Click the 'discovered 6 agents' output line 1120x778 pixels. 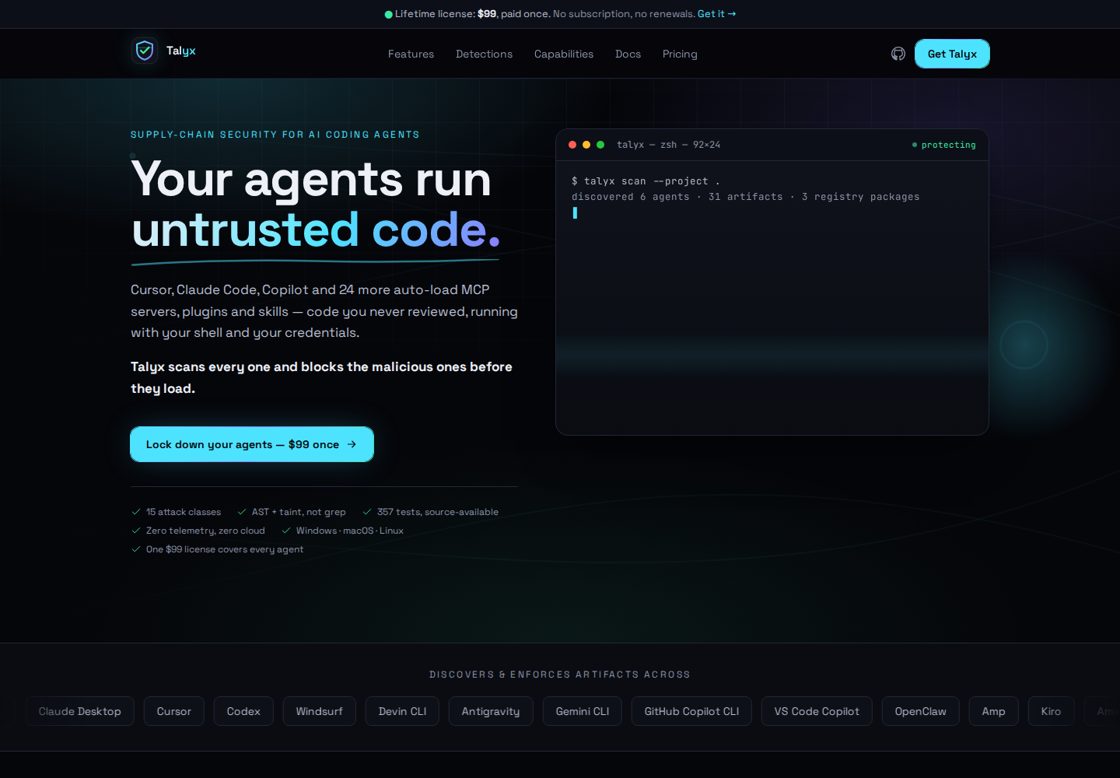[x=745, y=196]
